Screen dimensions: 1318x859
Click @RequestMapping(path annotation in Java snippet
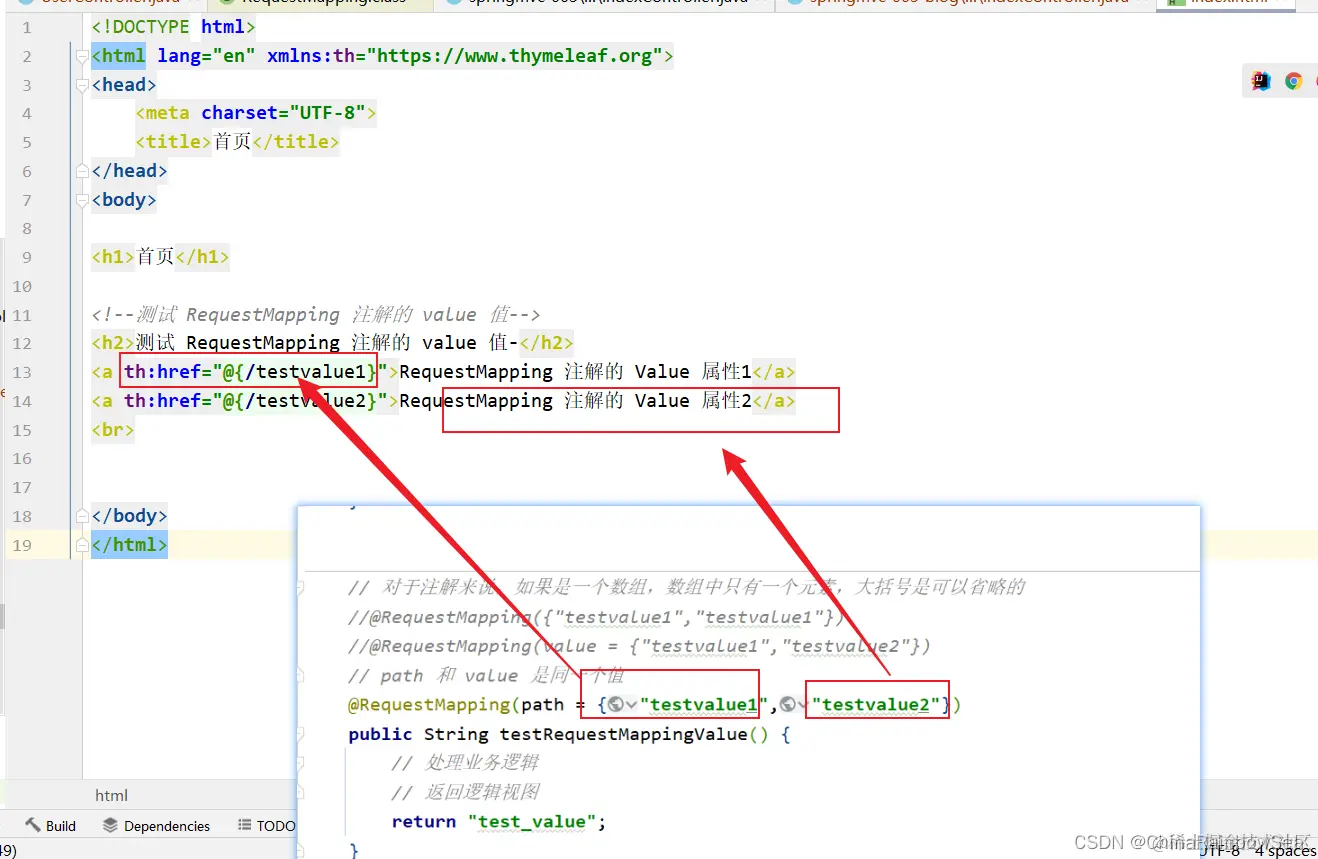pyautogui.click(x=456, y=705)
